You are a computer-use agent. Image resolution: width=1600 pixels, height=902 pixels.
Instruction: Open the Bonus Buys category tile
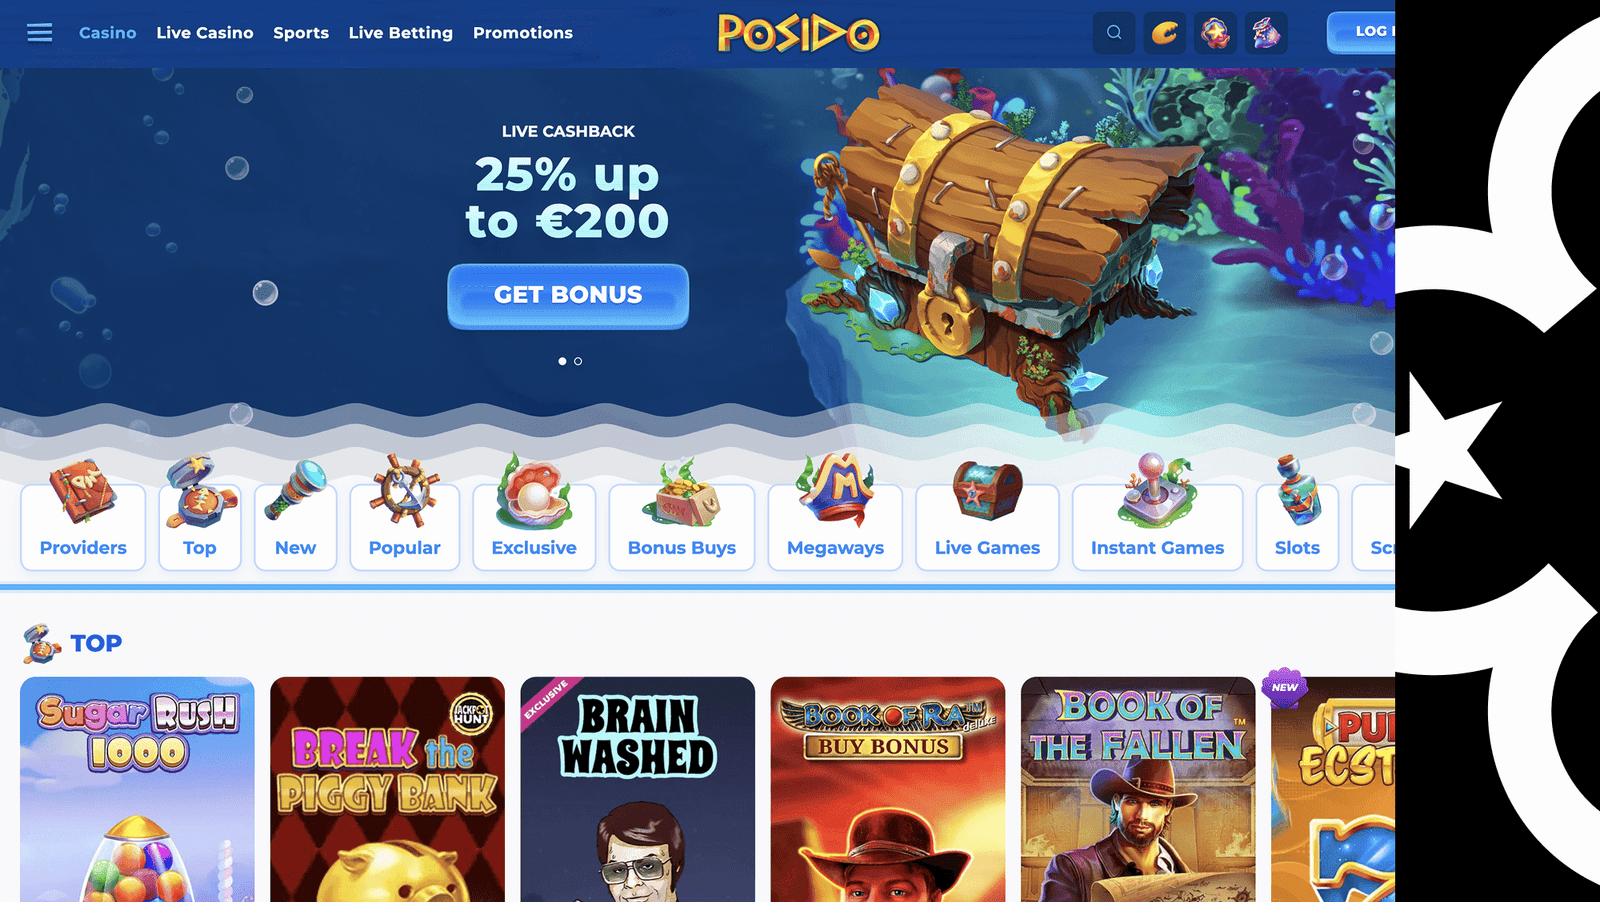click(682, 515)
